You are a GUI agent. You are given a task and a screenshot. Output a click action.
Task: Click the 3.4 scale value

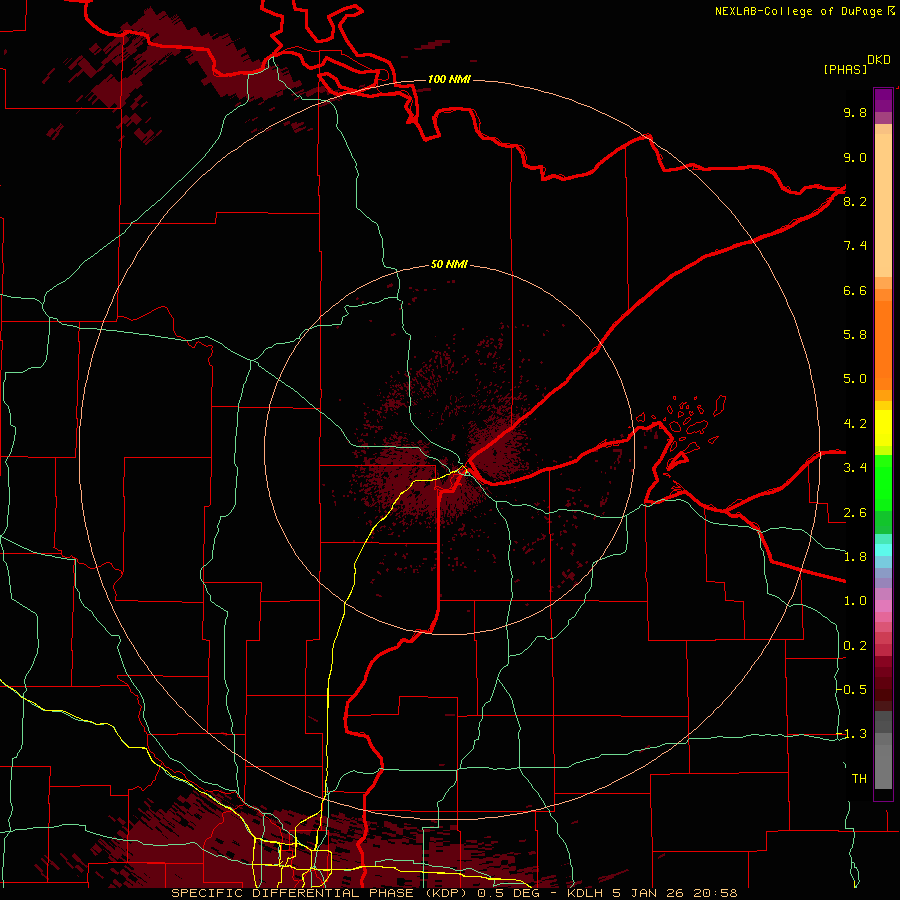[855, 468]
